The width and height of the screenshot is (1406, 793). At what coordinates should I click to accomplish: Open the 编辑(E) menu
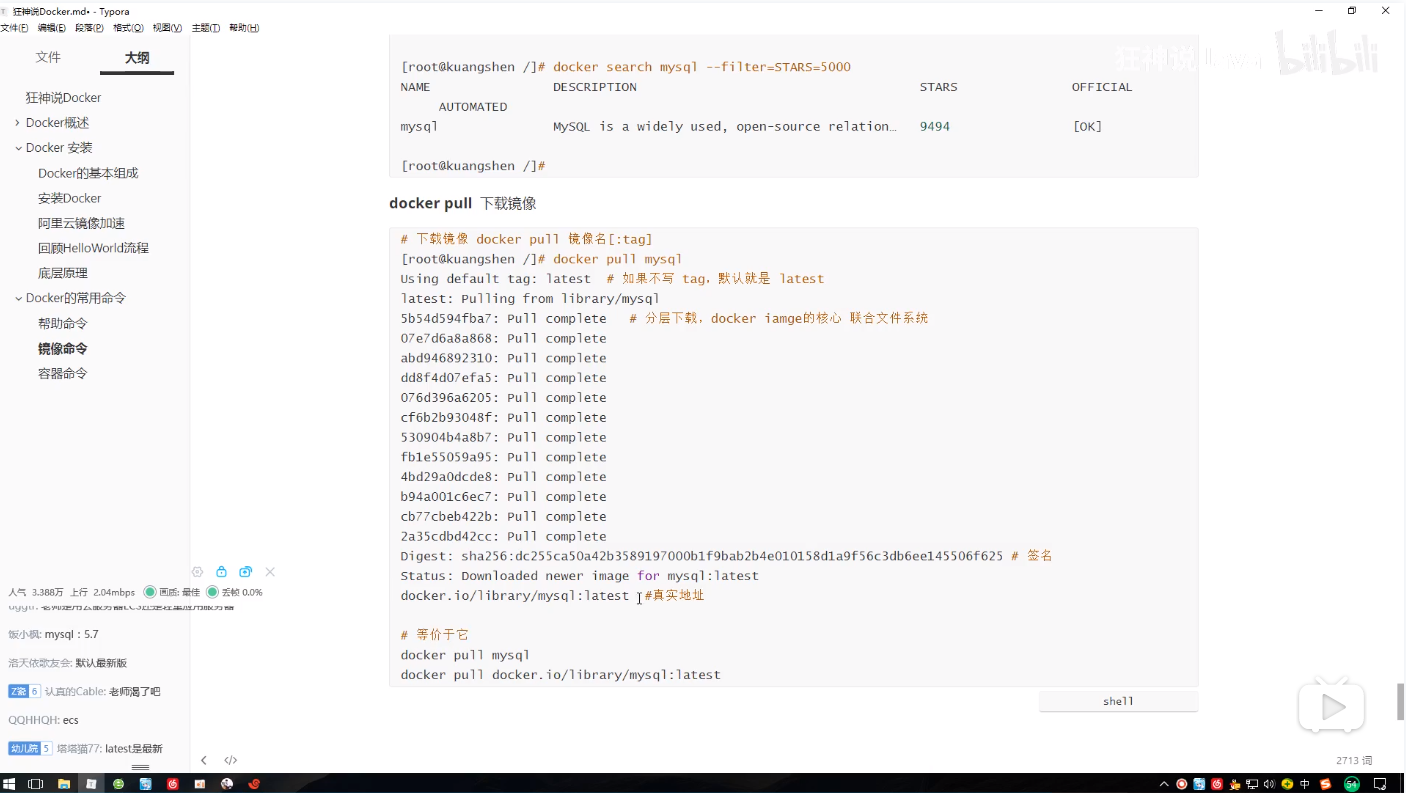point(52,28)
